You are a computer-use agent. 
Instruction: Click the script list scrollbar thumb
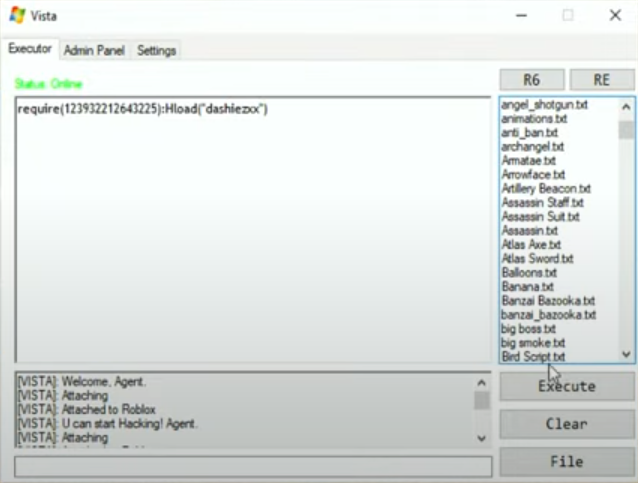(x=626, y=130)
